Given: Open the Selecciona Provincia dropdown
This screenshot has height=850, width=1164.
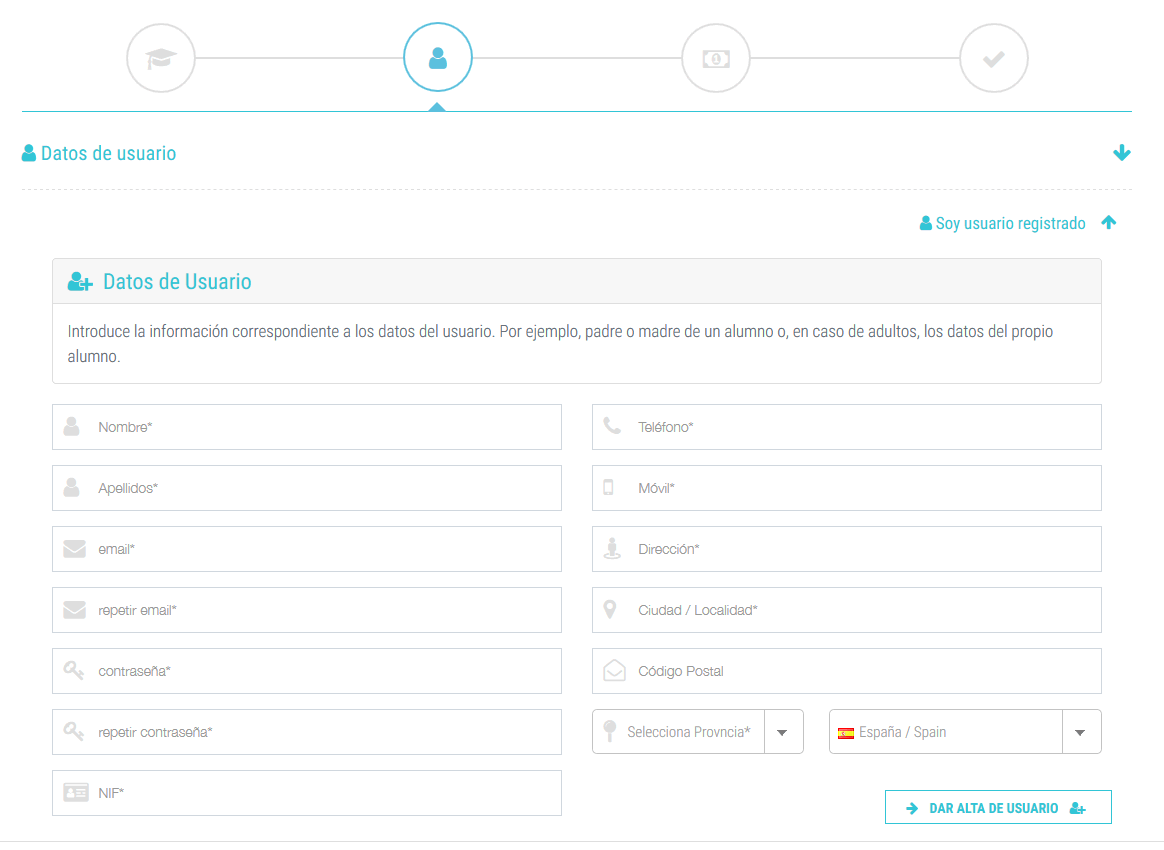Looking at the screenshot, I should coord(783,732).
